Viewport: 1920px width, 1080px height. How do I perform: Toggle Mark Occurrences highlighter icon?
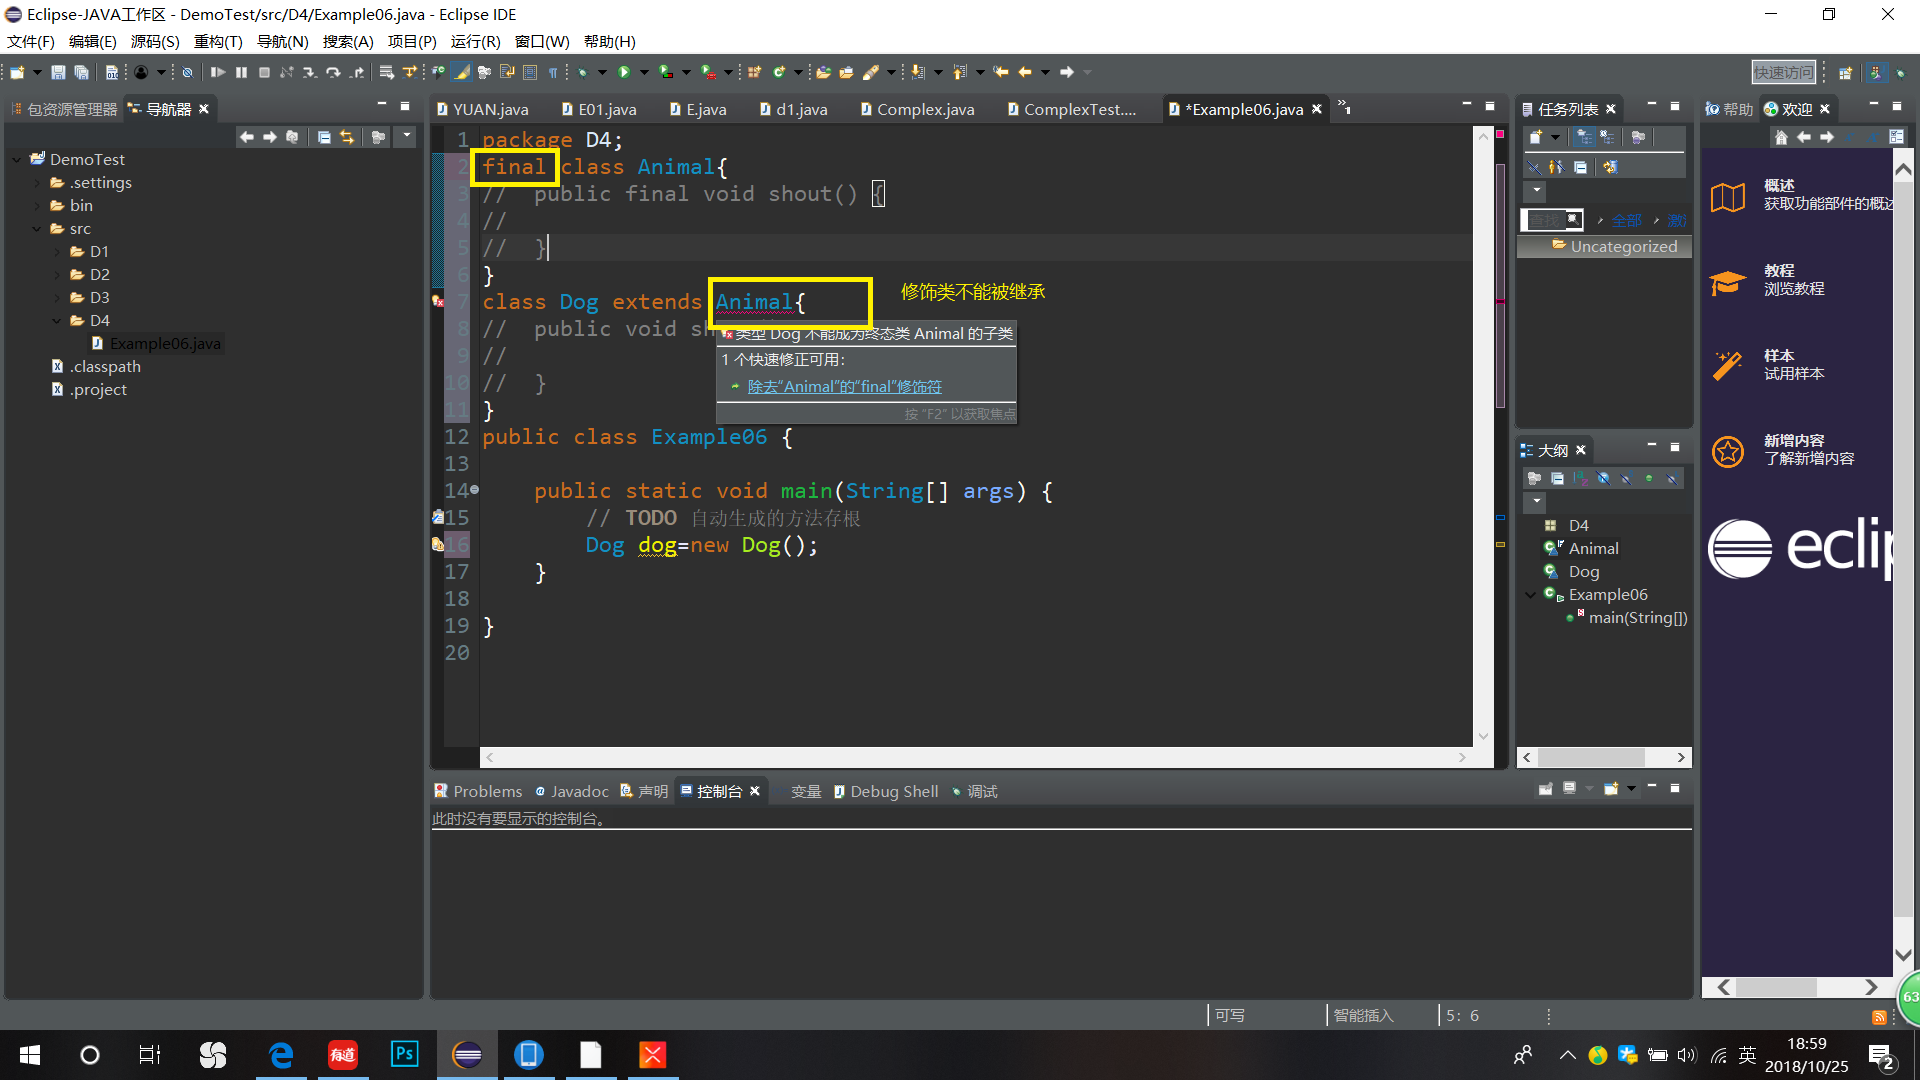click(x=461, y=72)
